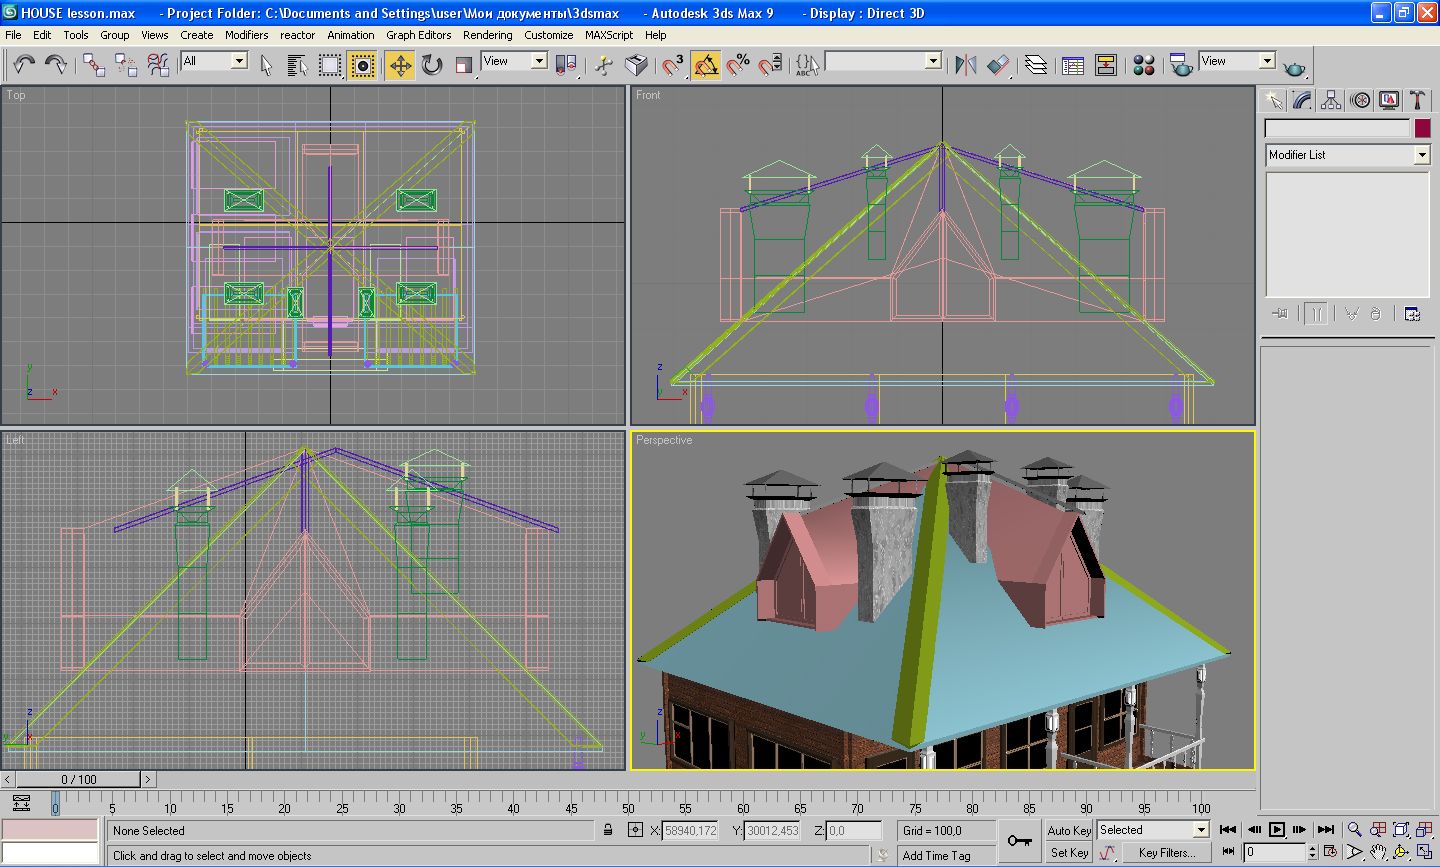Expand the Modifier List dropdown

point(1347,155)
